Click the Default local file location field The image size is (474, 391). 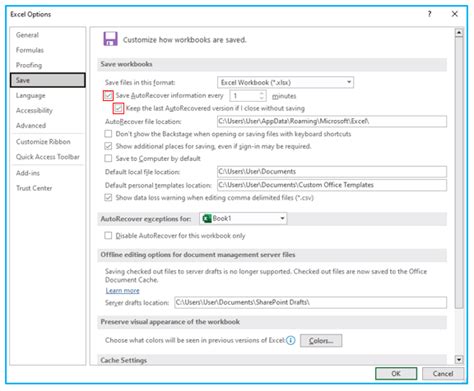point(332,172)
